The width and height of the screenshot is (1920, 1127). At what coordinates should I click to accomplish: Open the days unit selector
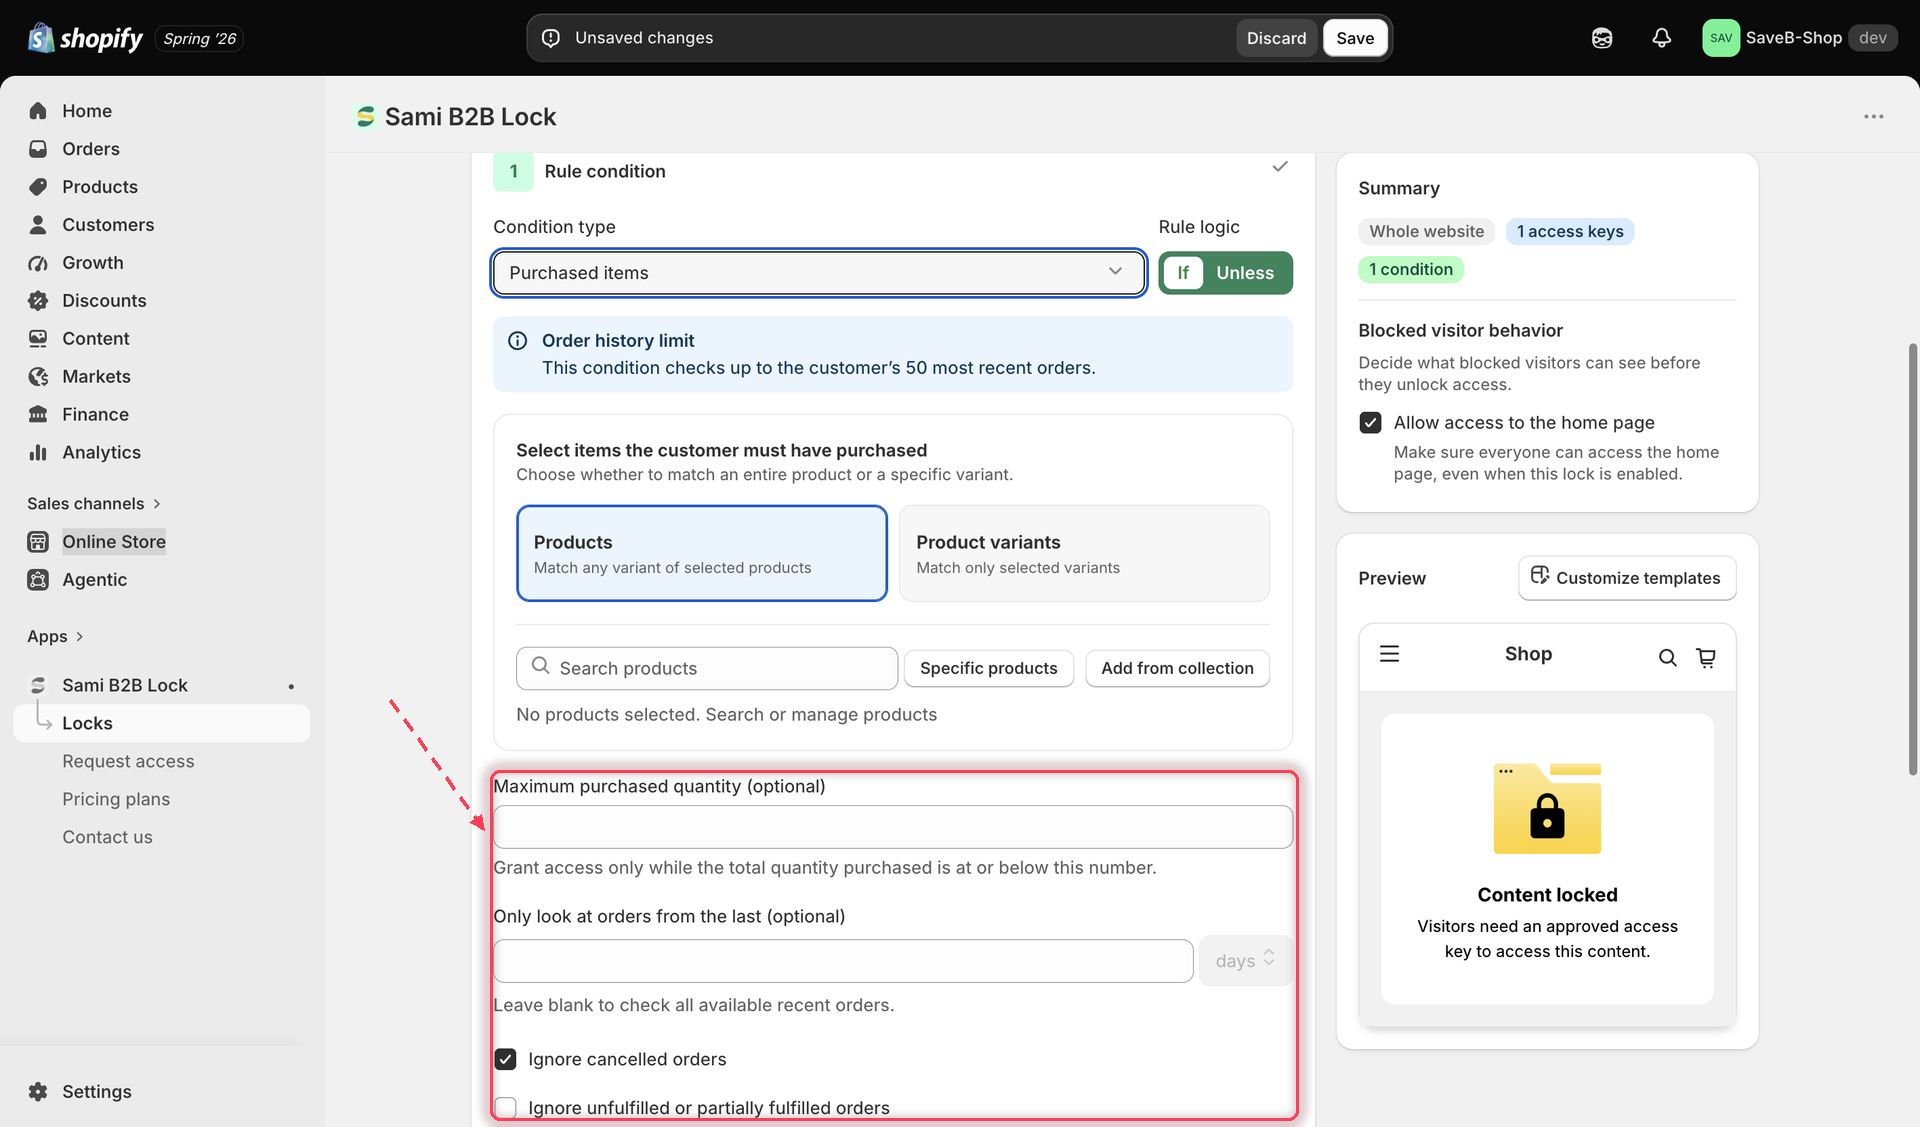tap(1245, 961)
